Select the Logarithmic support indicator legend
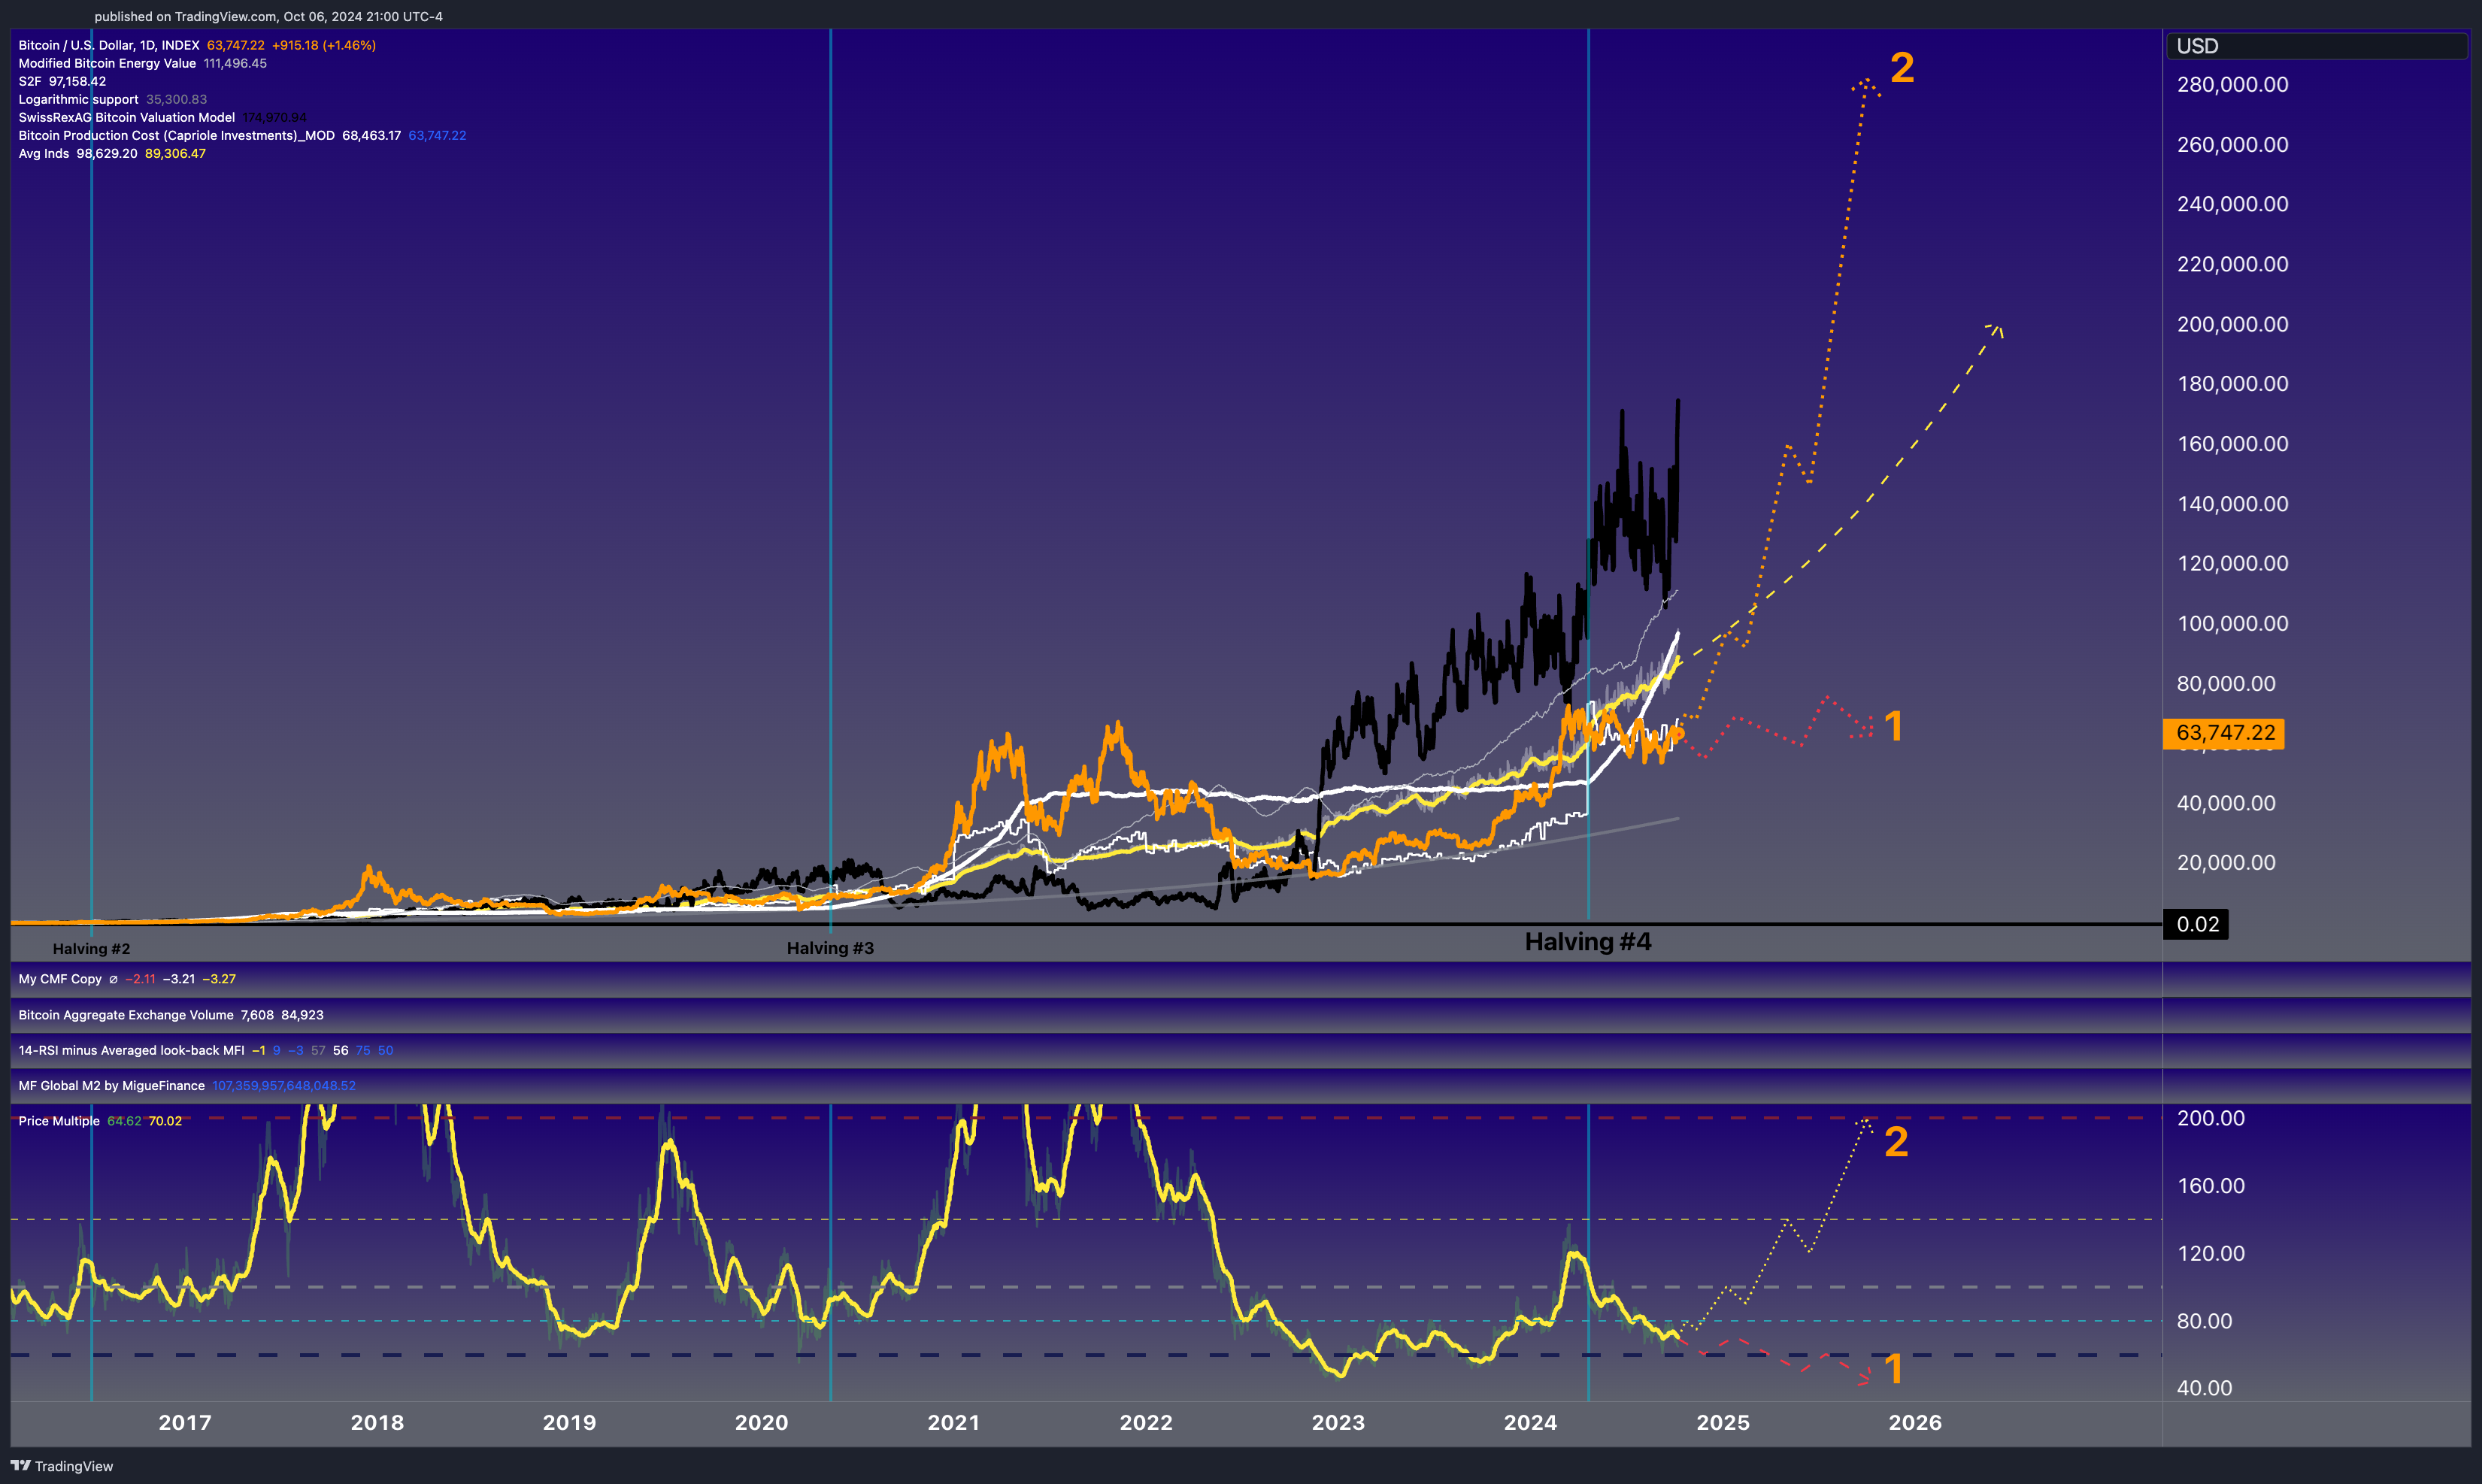 click(77, 99)
